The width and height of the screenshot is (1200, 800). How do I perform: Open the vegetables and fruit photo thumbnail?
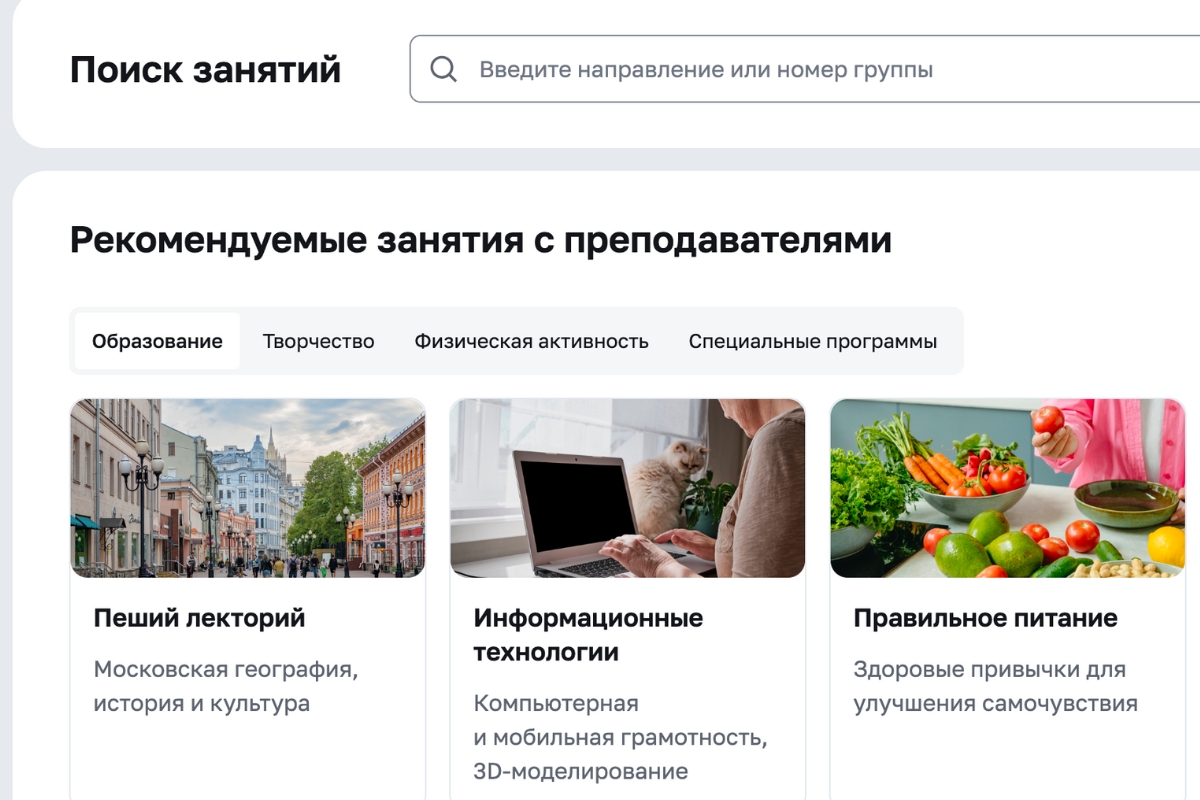(1007, 488)
